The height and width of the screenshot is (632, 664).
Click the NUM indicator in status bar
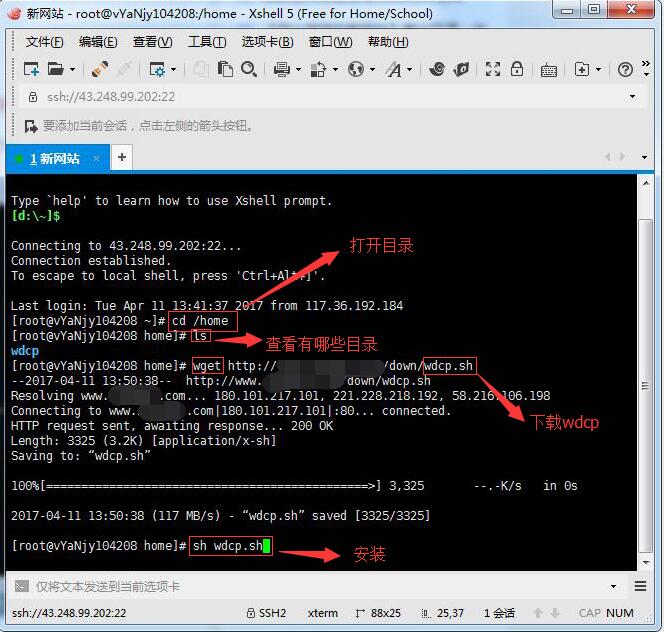click(620, 613)
